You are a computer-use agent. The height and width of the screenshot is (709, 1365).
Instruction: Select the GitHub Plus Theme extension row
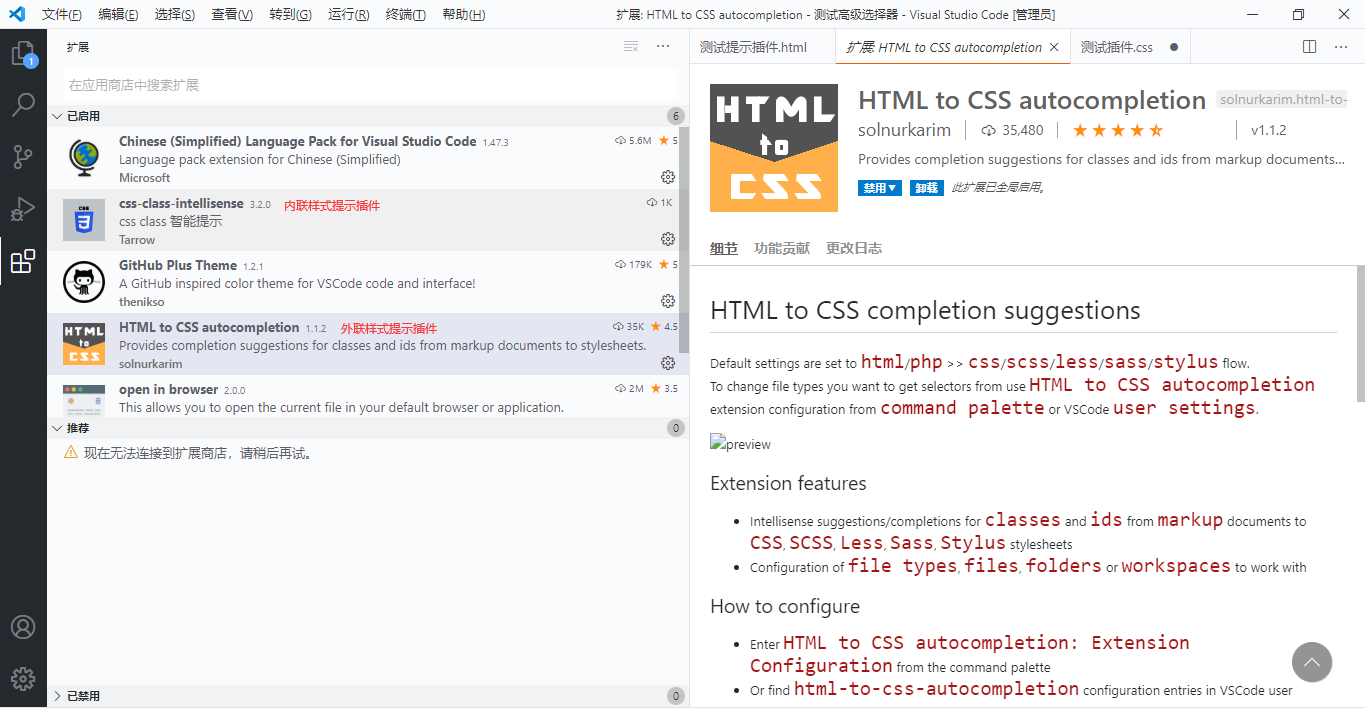click(x=363, y=282)
